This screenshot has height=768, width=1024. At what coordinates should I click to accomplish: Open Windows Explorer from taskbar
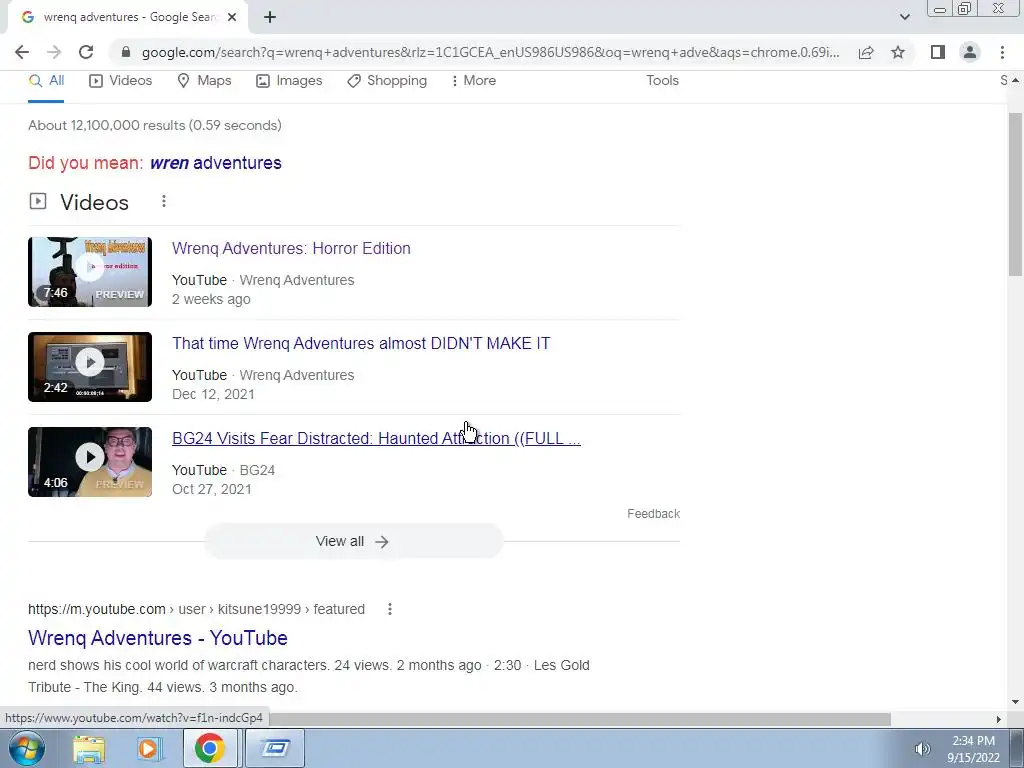tap(89, 748)
